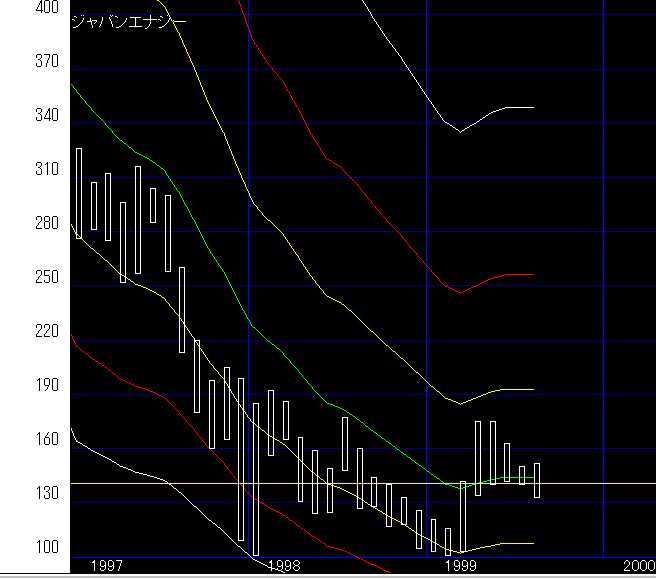Click the last candlestick on the right end

point(537,480)
